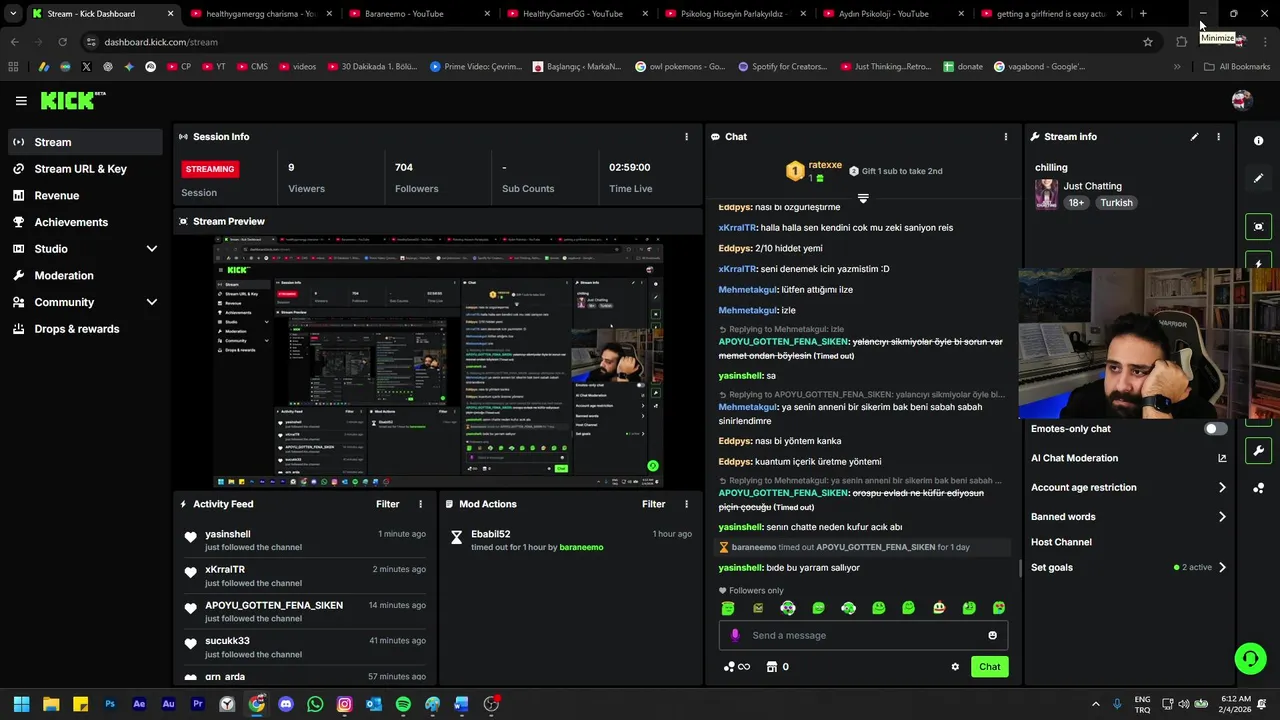Click the wrench icon in right sidebar
This screenshot has width=1280, height=720.
(x=1259, y=450)
